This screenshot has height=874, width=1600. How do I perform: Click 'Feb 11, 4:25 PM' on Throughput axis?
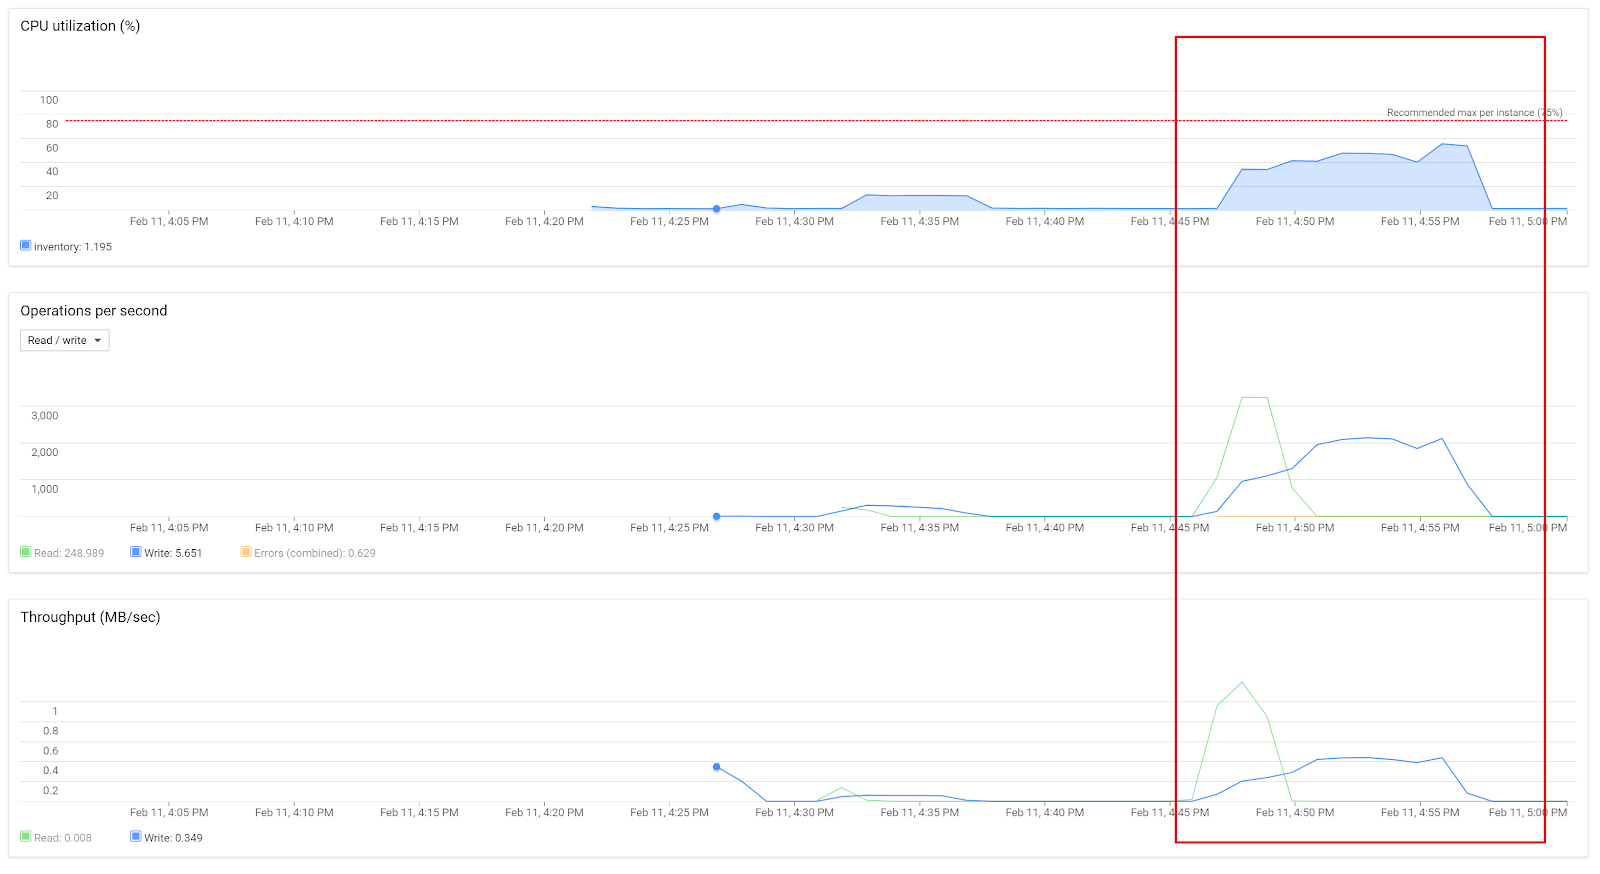[670, 812]
